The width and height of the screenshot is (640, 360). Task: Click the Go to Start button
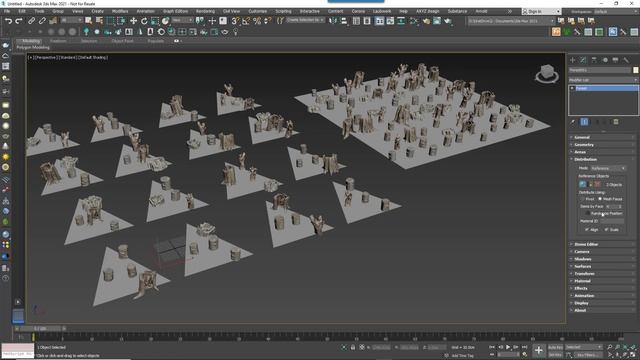[492, 347]
